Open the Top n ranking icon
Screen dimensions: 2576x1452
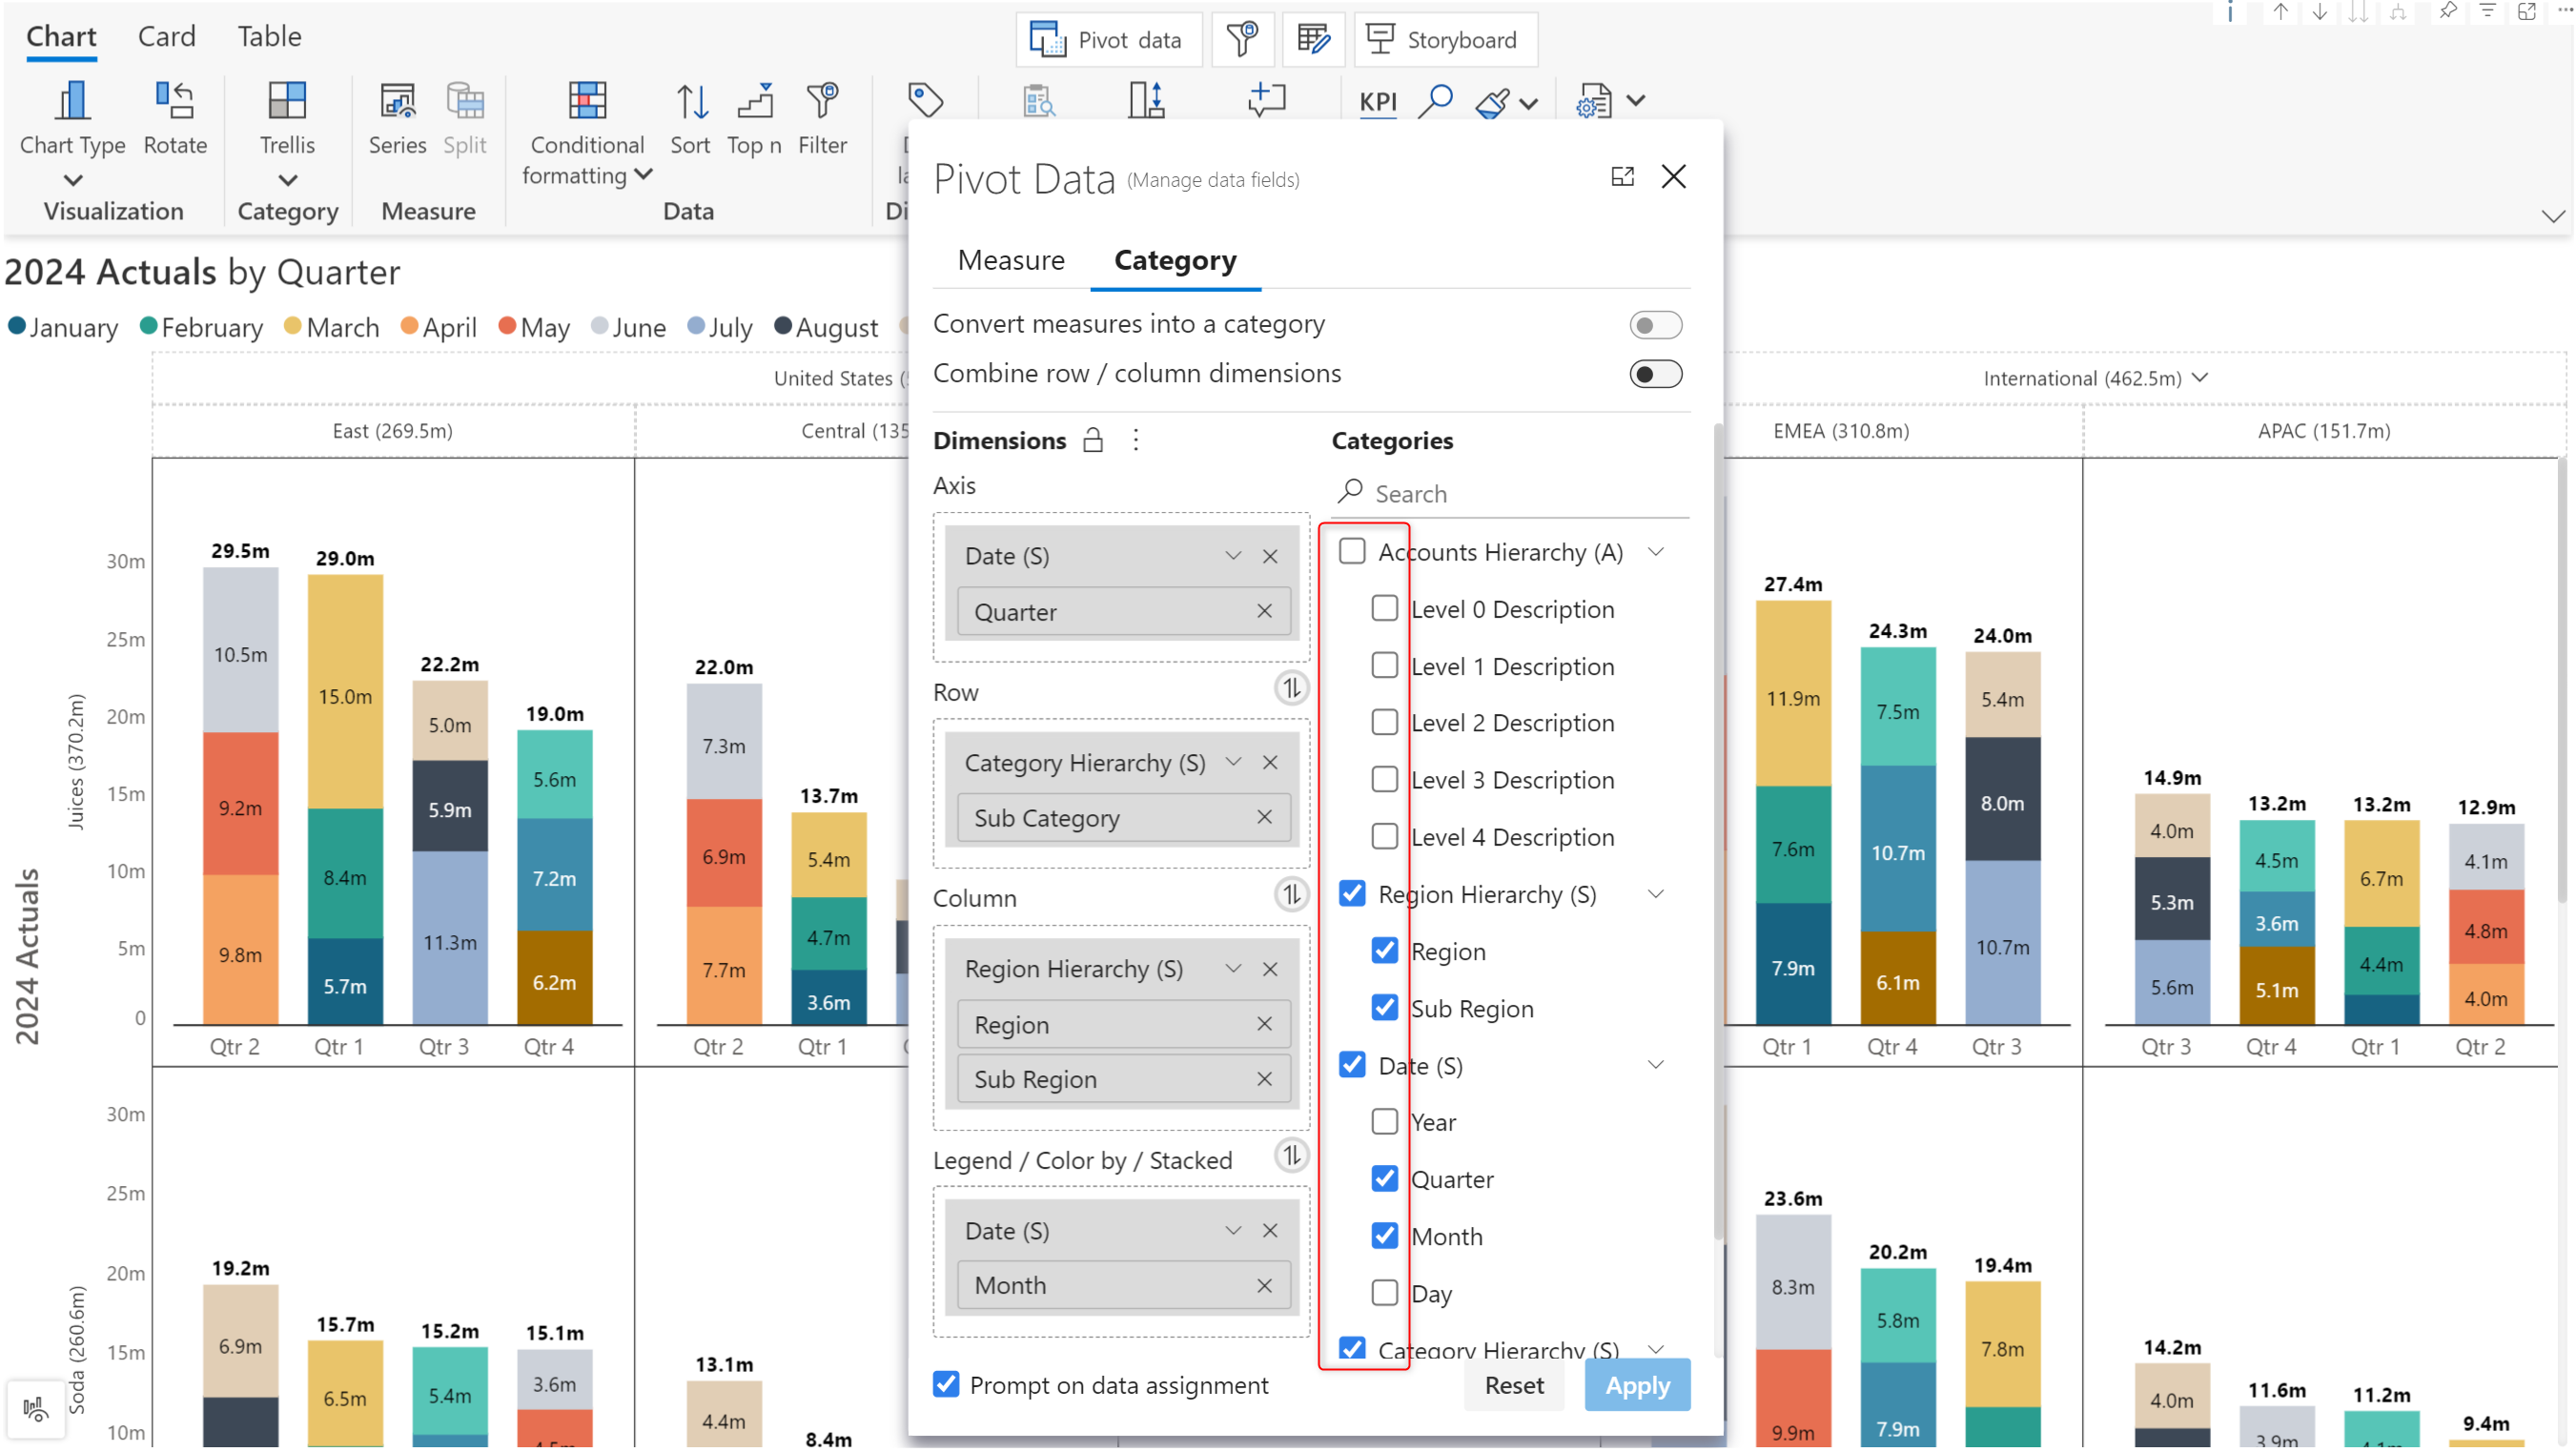tap(755, 100)
